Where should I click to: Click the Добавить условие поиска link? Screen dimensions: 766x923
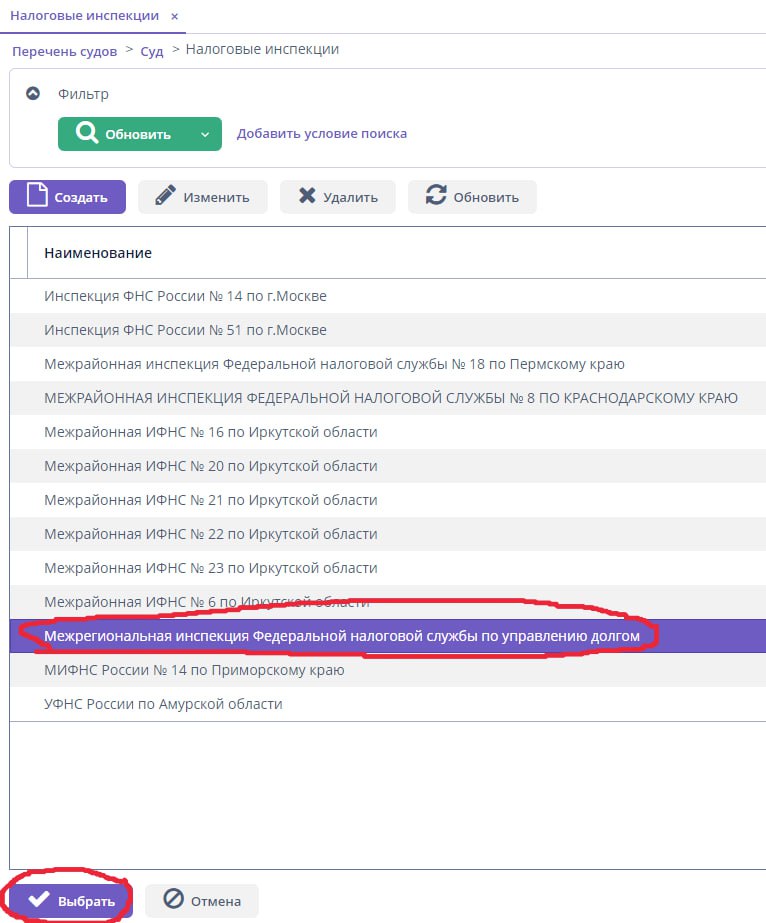coord(321,134)
